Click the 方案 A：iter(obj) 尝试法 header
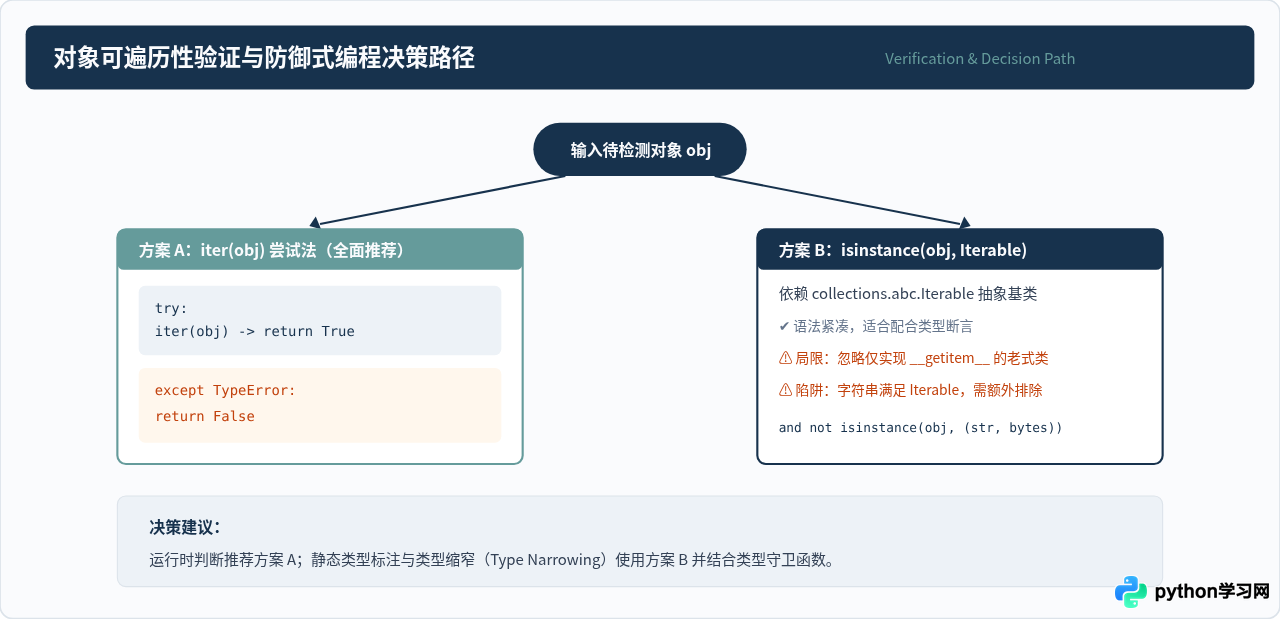Screen dimensions: 1280x619 pyautogui.click(x=320, y=250)
